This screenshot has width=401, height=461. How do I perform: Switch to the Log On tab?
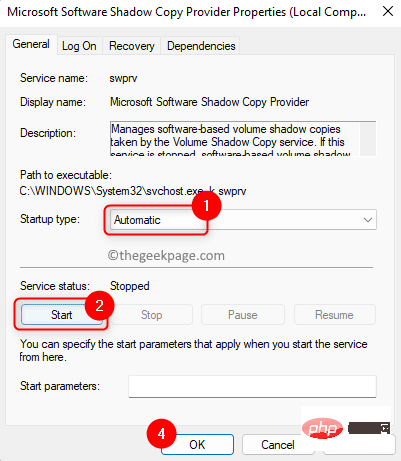(79, 46)
